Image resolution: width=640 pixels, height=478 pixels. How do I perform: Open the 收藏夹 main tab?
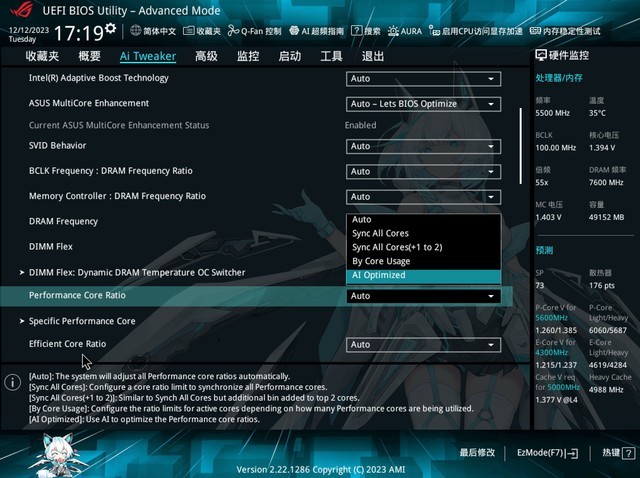point(42,56)
